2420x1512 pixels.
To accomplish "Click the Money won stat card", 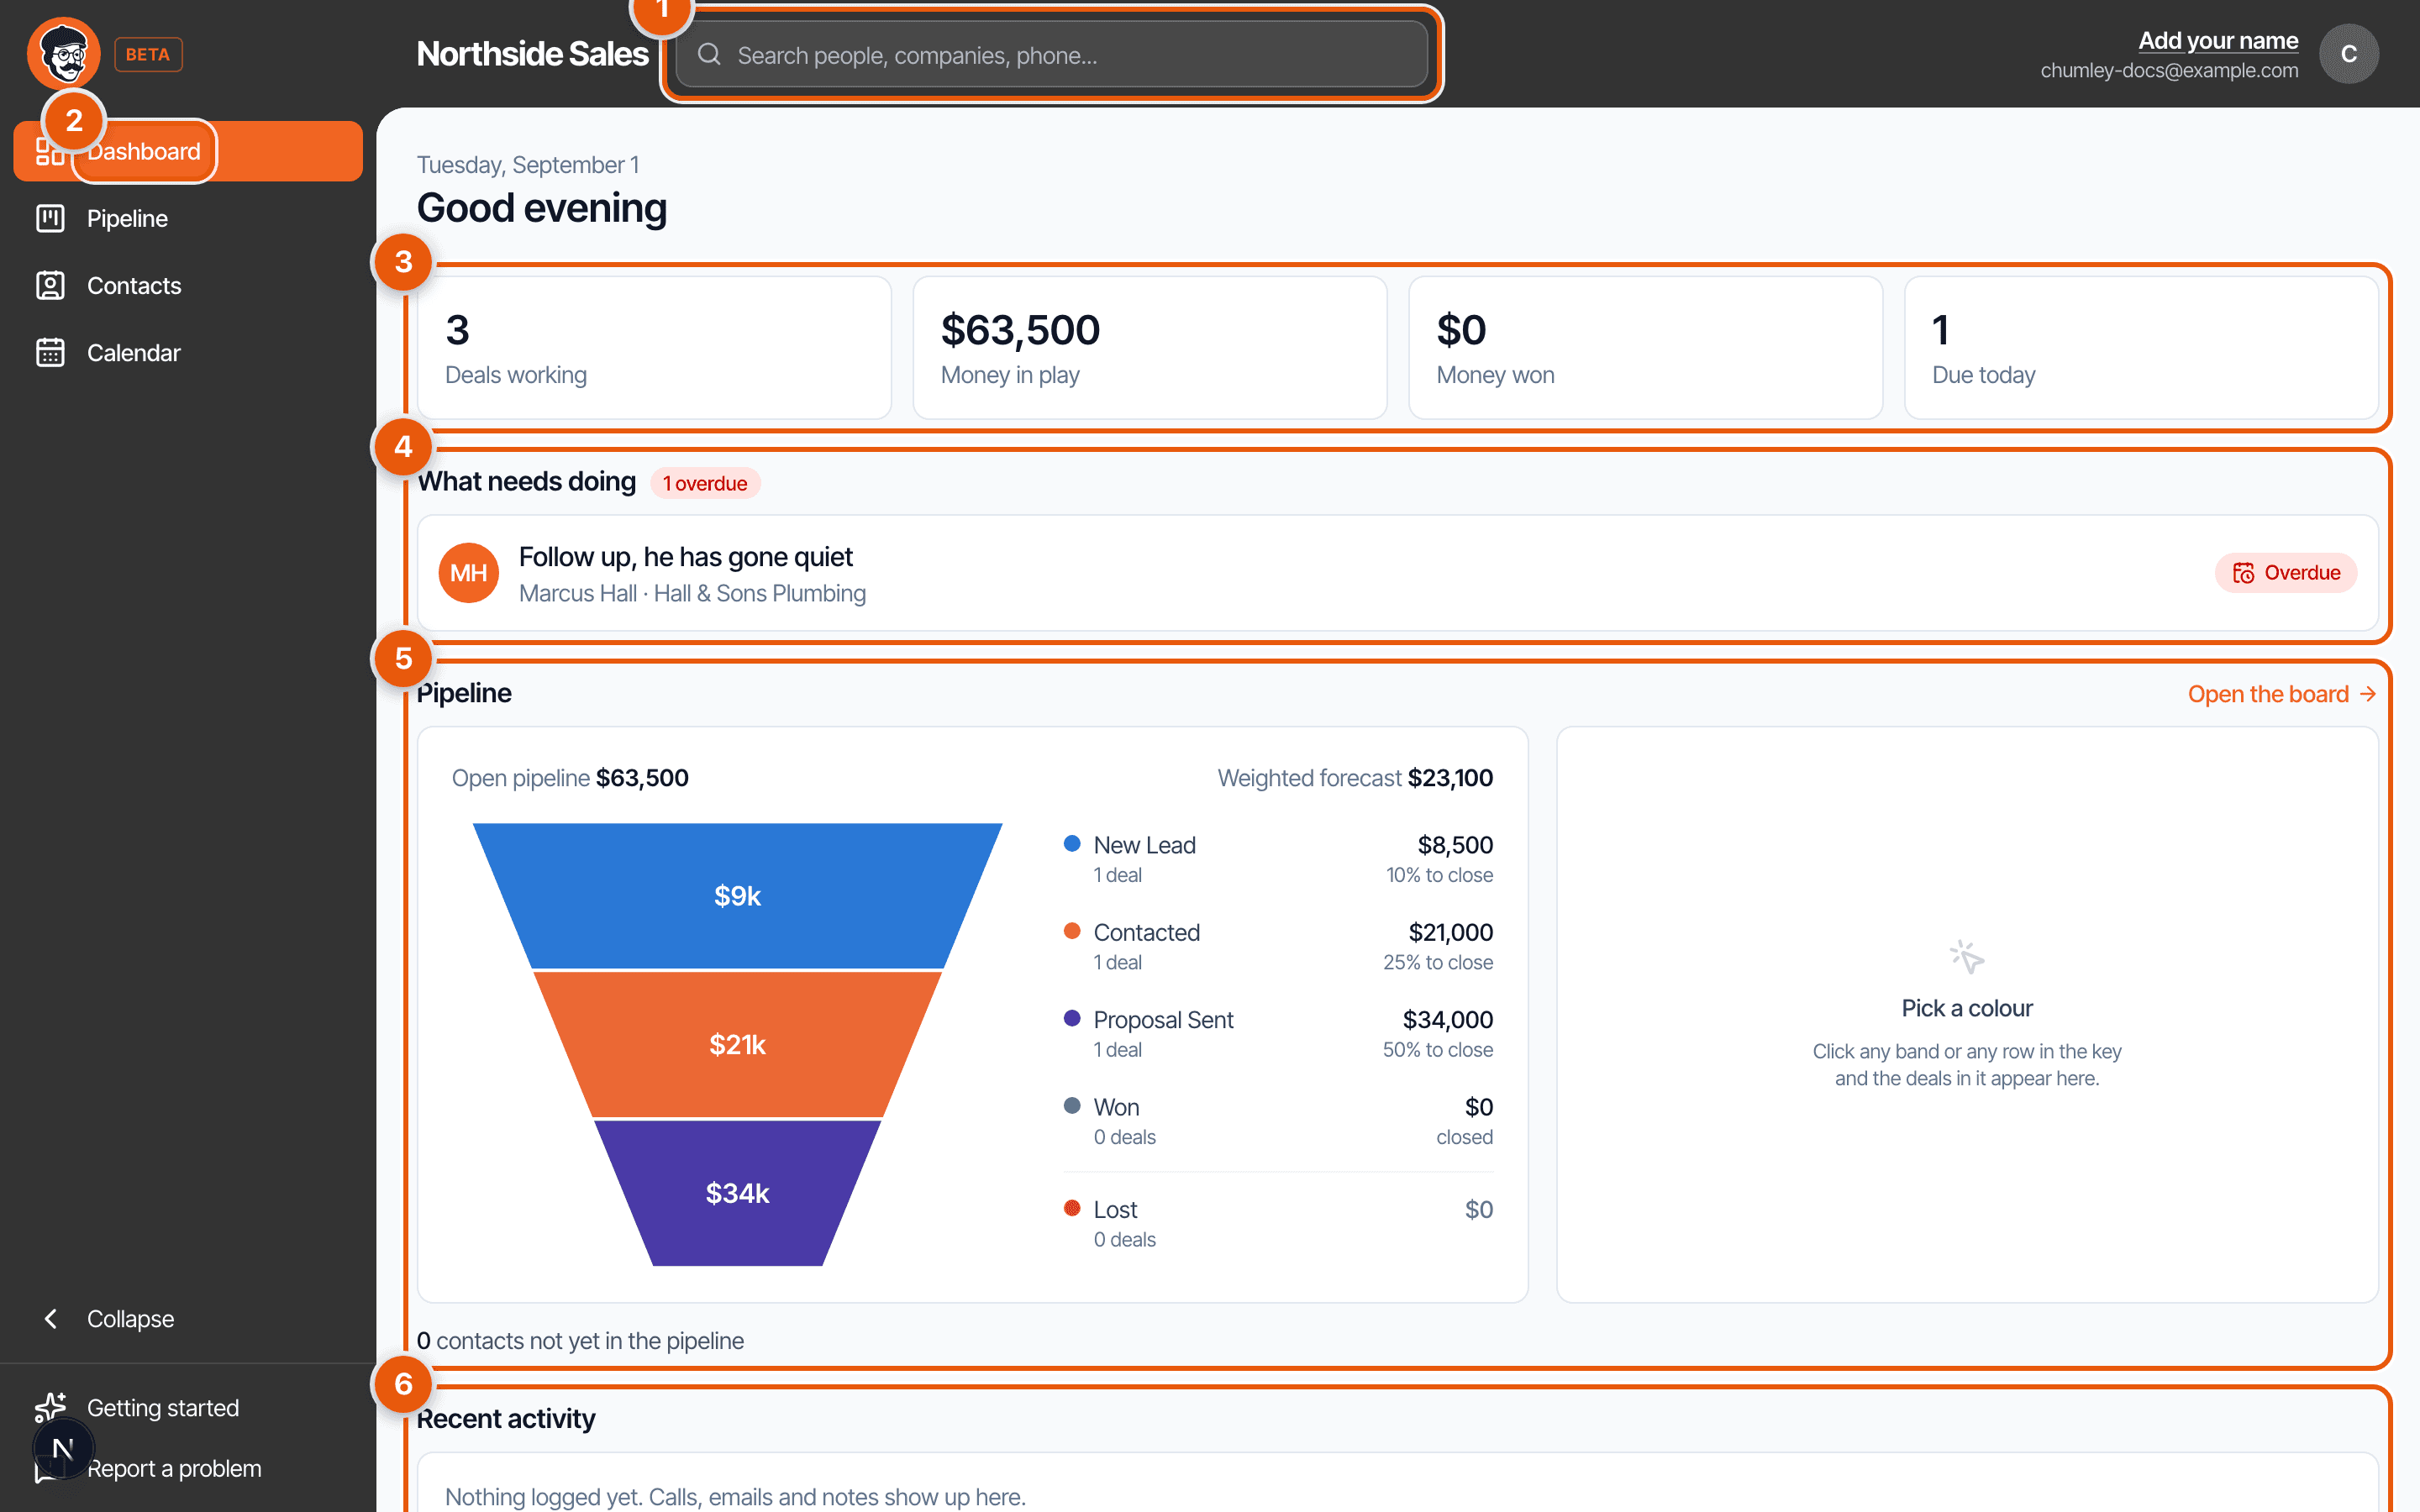I will pyautogui.click(x=1645, y=348).
